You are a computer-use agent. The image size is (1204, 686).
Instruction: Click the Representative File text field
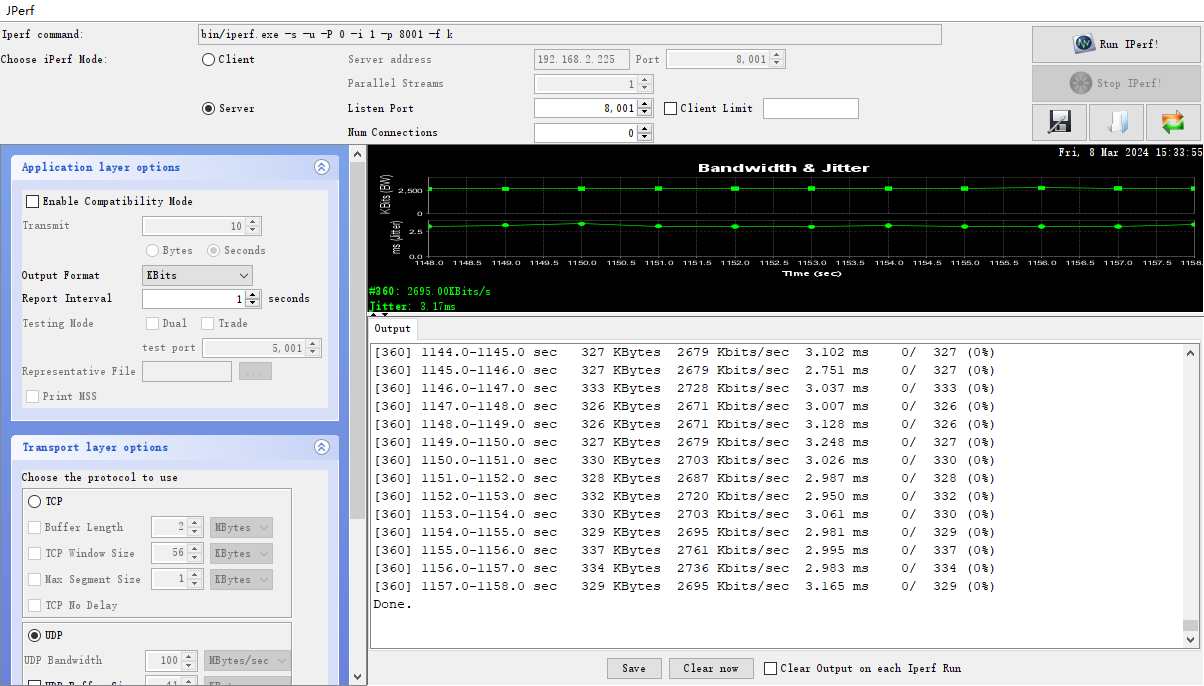(x=187, y=371)
